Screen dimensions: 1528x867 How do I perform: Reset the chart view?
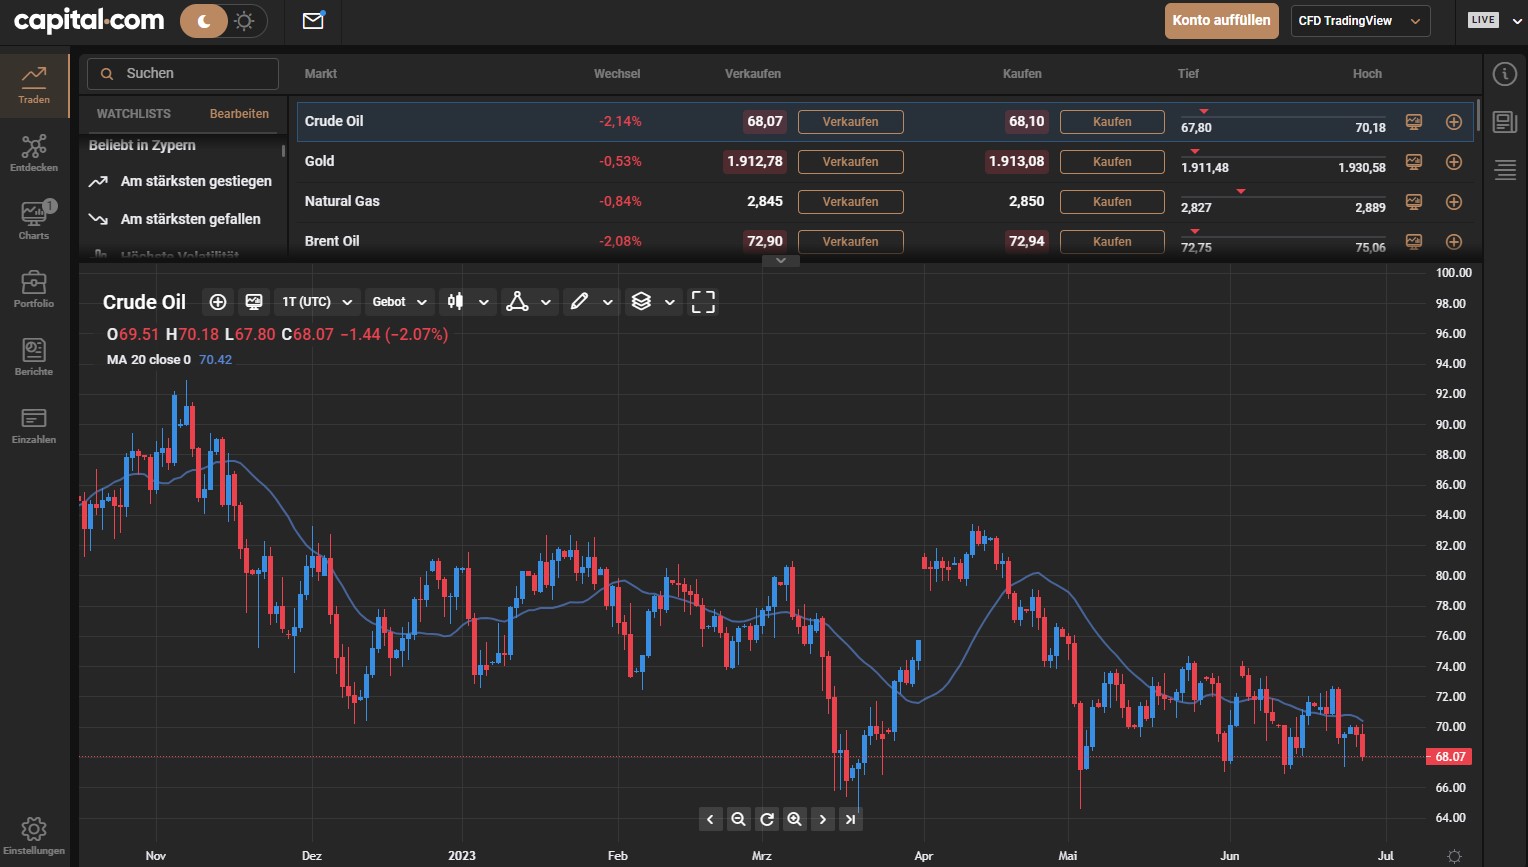pos(767,819)
